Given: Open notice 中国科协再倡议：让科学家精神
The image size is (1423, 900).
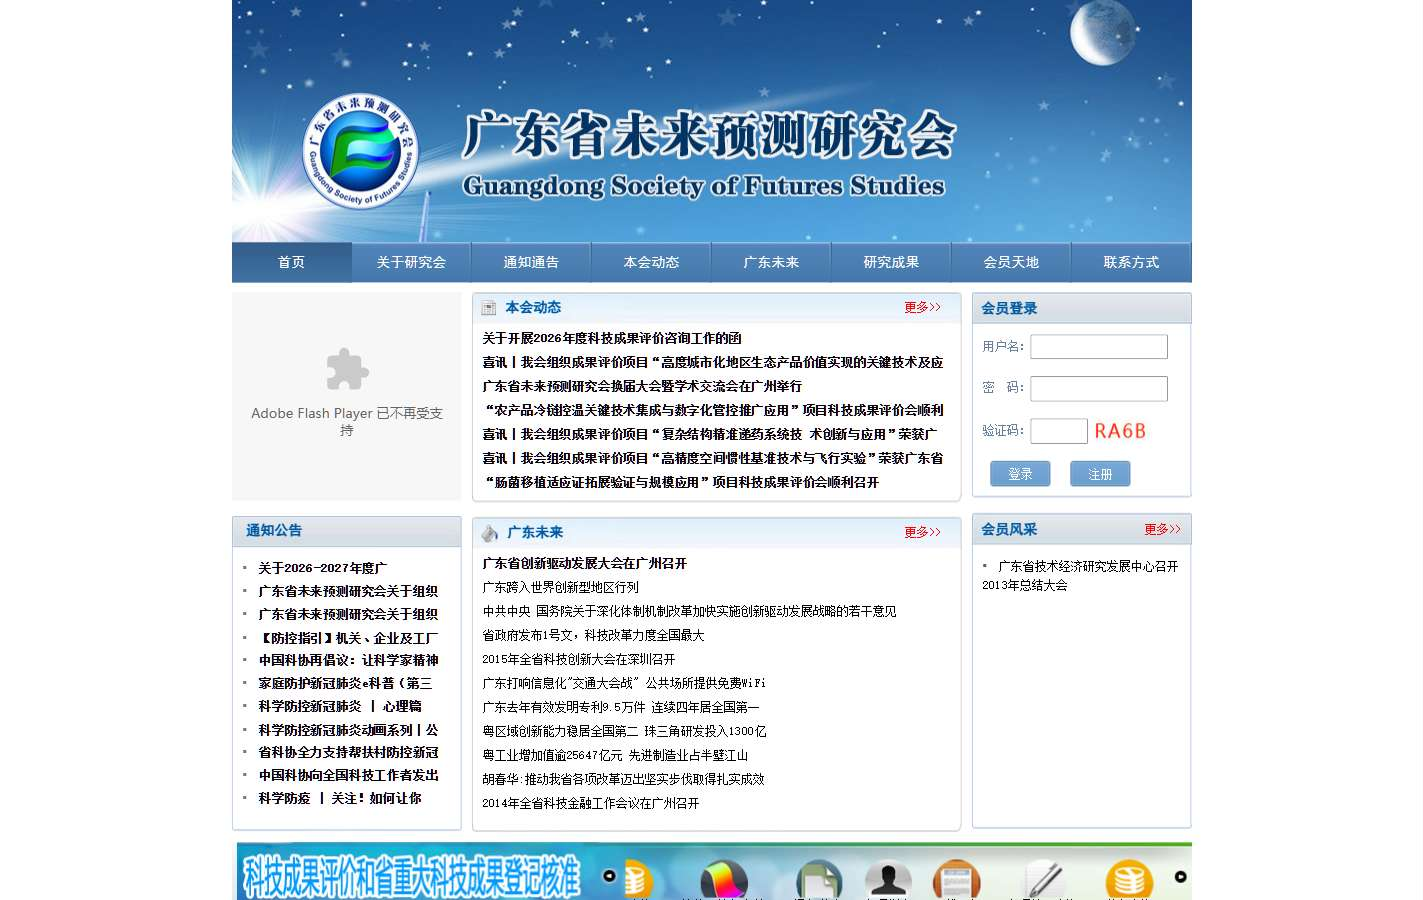Looking at the screenshot, I should tap(348, 660).
